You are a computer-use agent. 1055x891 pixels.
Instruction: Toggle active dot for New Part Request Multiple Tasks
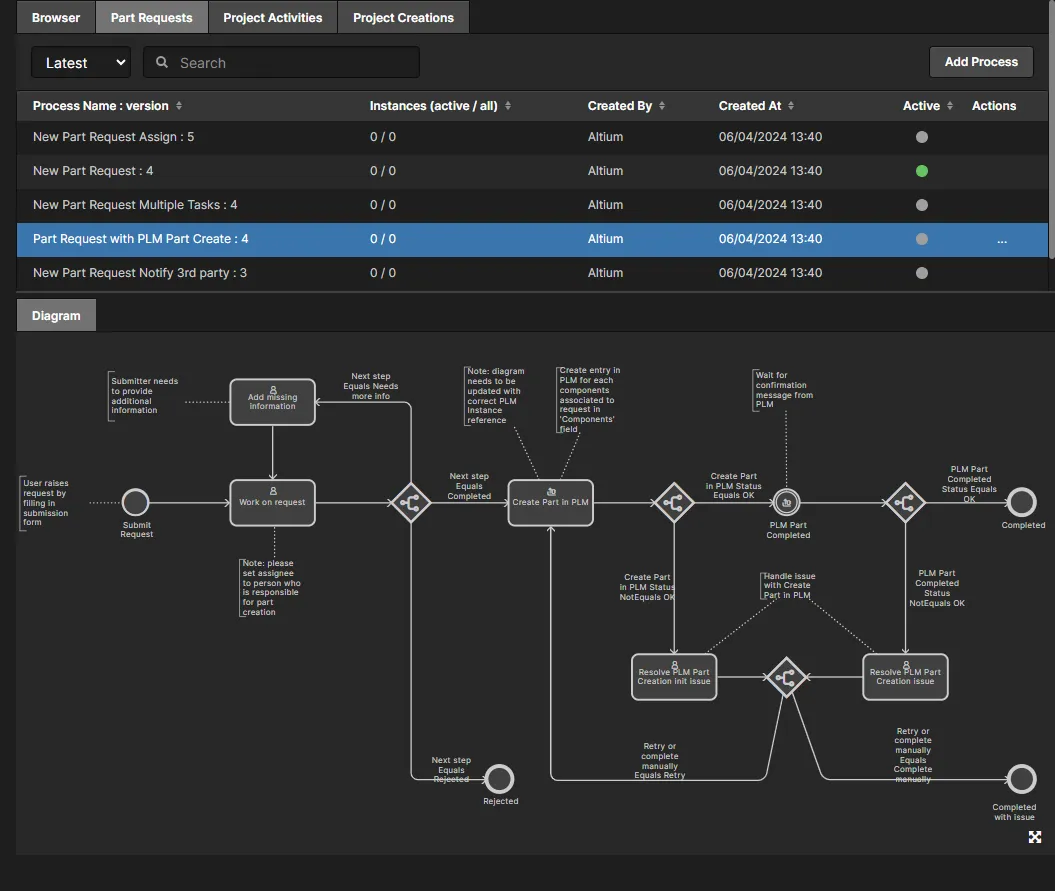tap(921, 205)
